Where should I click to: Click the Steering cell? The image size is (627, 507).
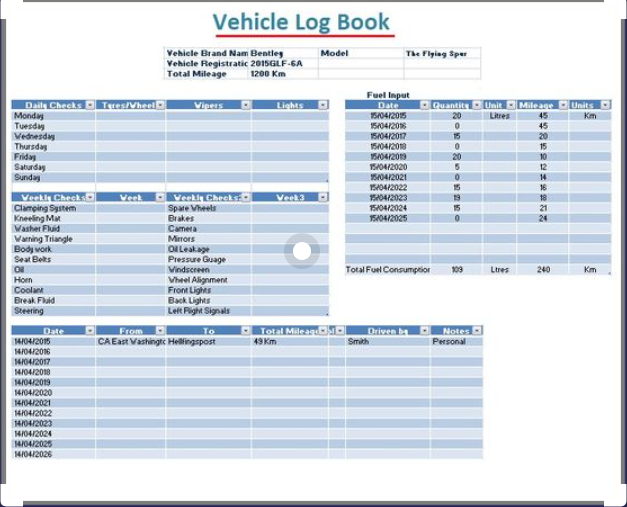pos(53,311)
